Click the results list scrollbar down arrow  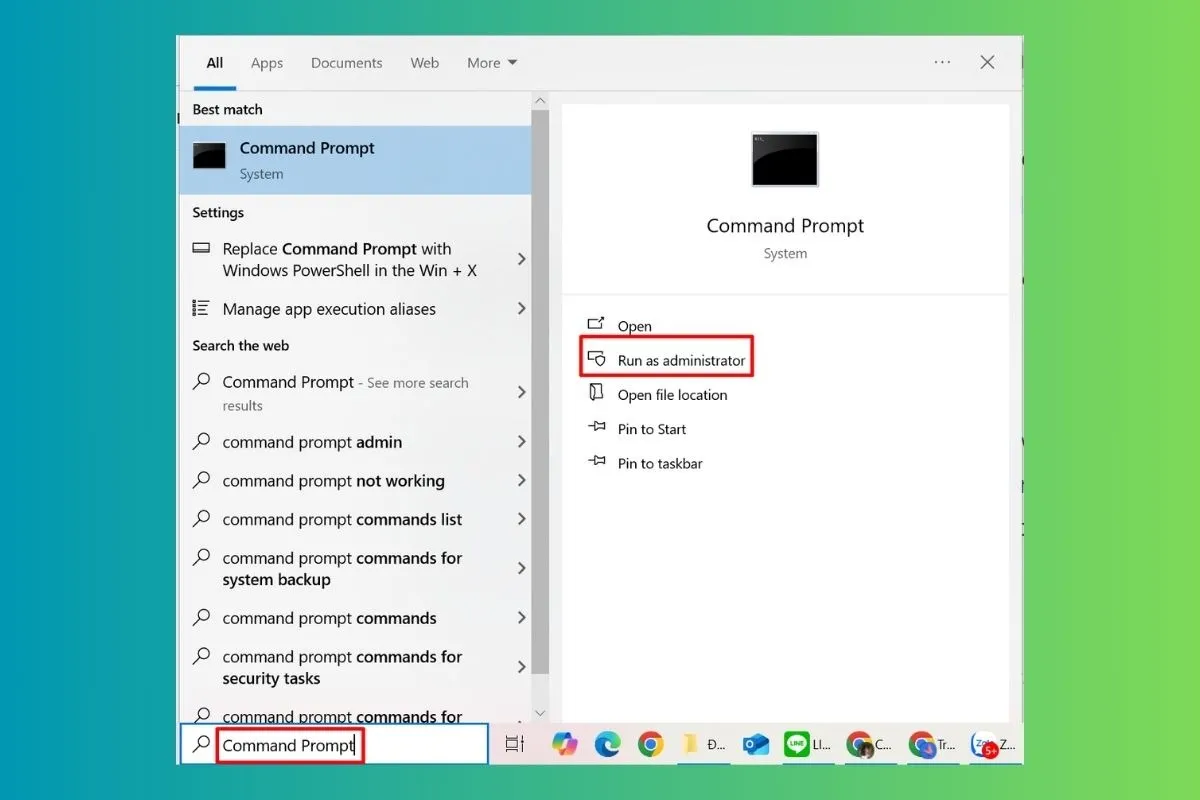[x=540, y=713]
